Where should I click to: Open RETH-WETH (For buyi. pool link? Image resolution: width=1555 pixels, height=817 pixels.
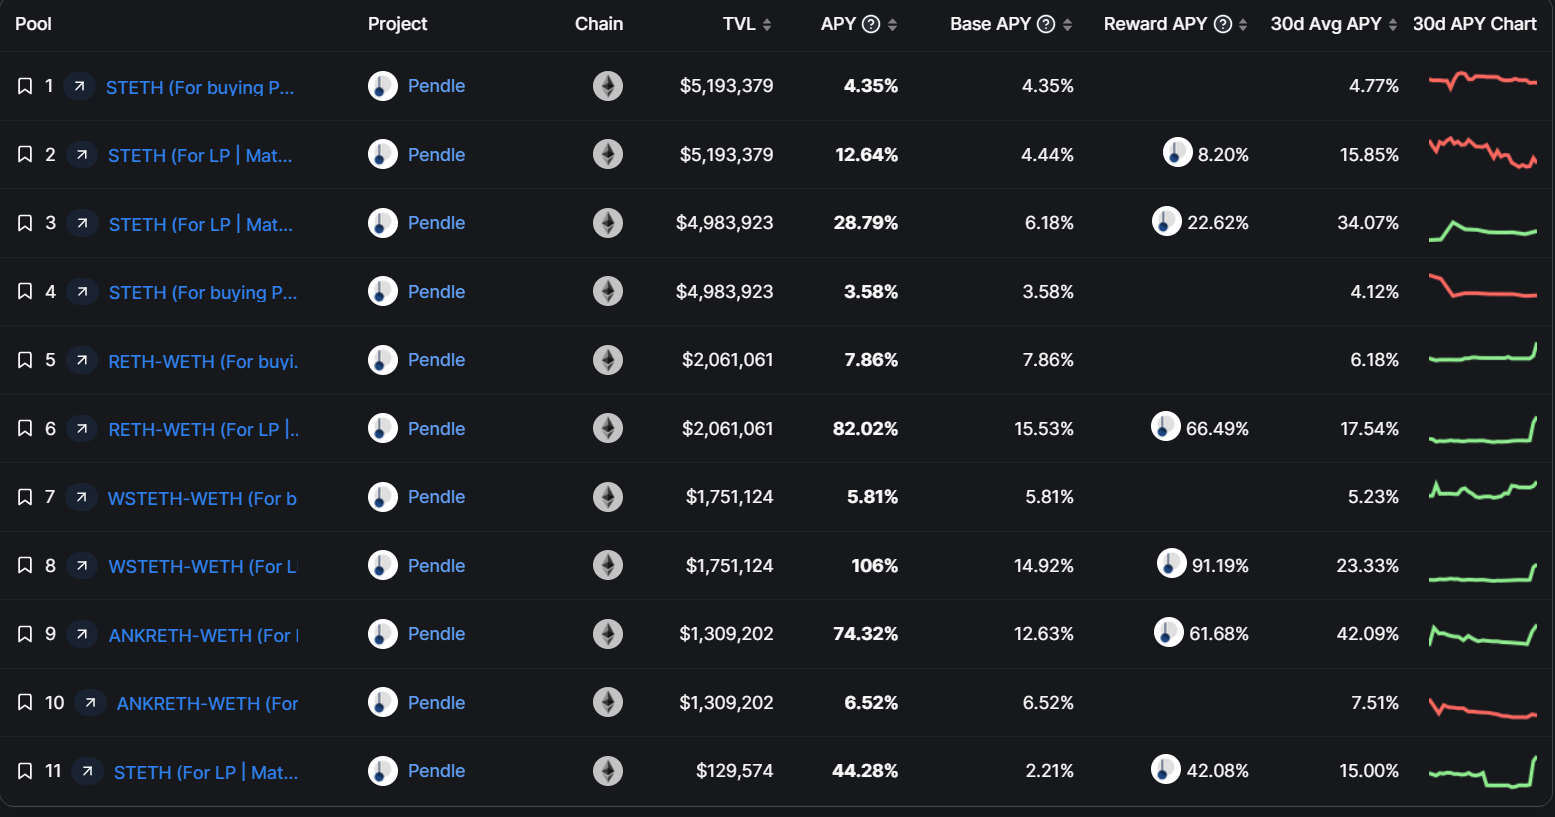coord(203,361)
